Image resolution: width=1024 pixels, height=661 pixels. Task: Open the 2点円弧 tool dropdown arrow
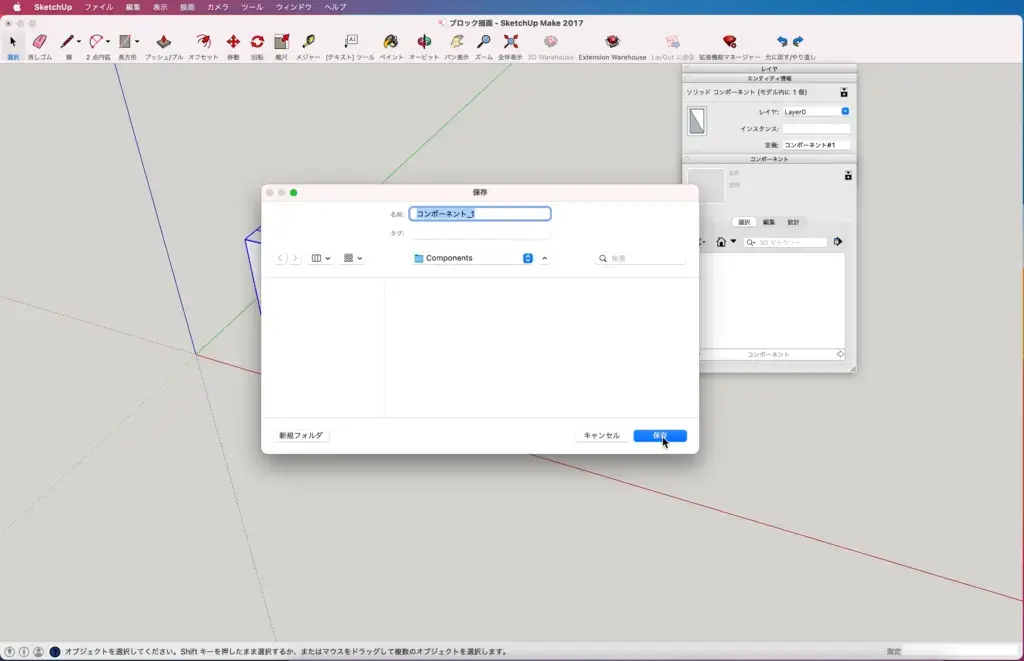click(x=108, y=42)
